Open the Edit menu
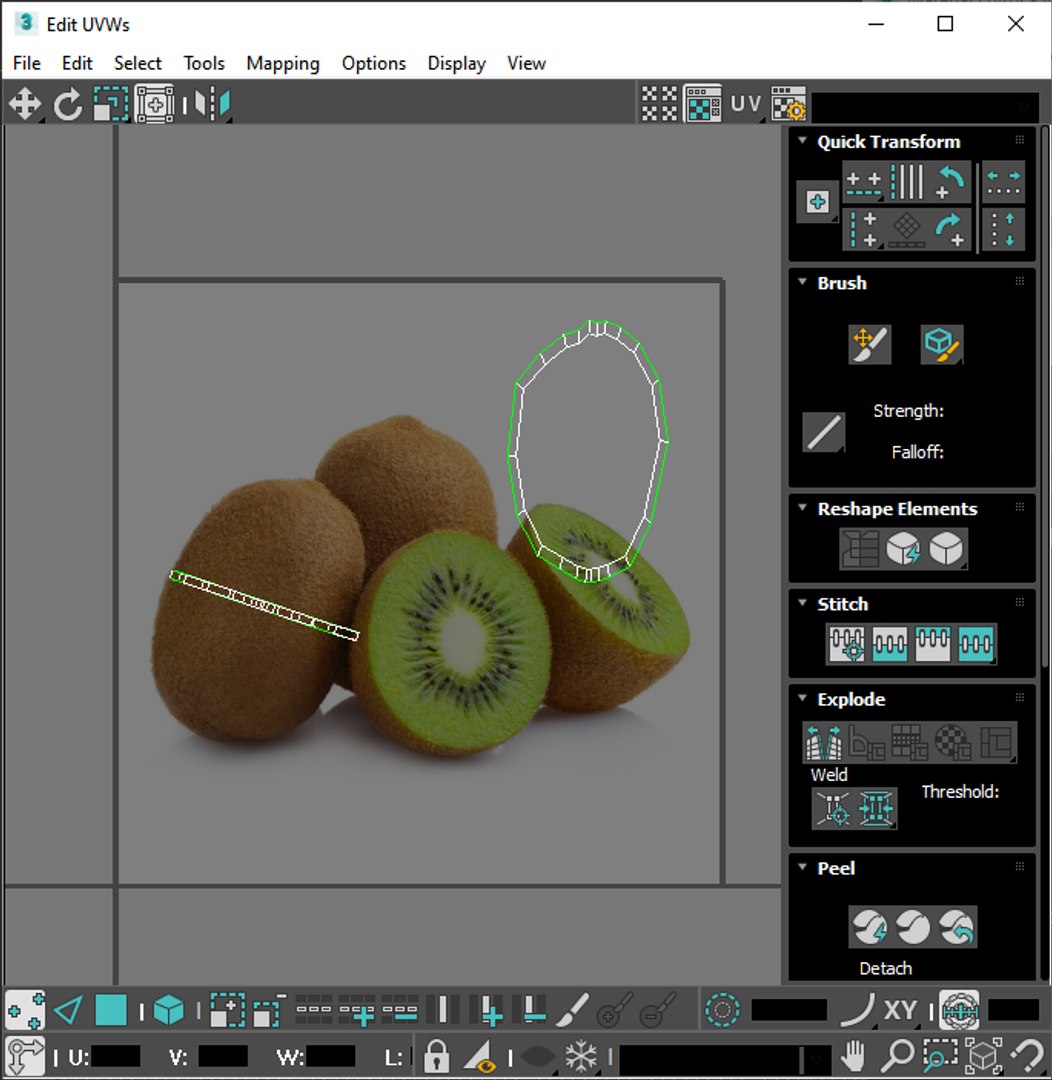 (x=77, y=63)
